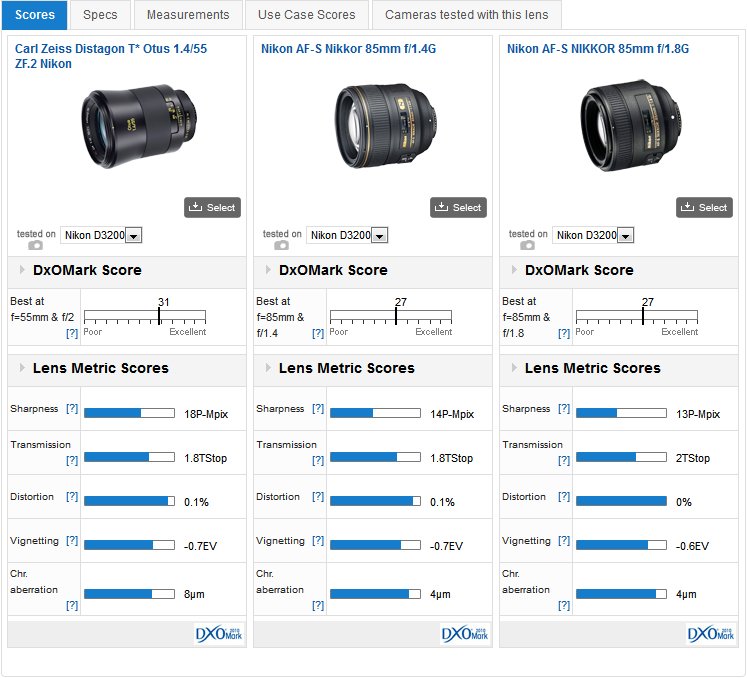Viewport: 747px width, 678px height.
Task: Click Select button under Nikkor 85mm f/1.4G
Action: 458,207
